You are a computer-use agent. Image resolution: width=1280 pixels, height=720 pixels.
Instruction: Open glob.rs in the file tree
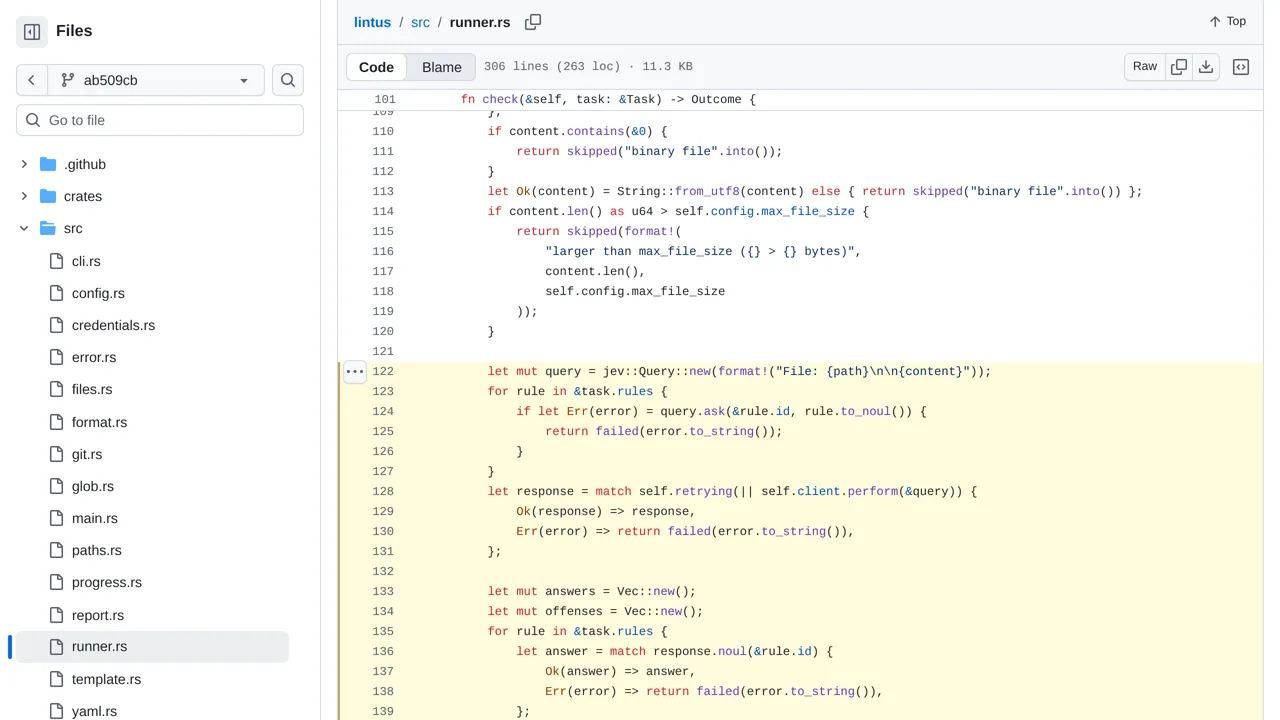pyautogui.click(x=93, y=486)
